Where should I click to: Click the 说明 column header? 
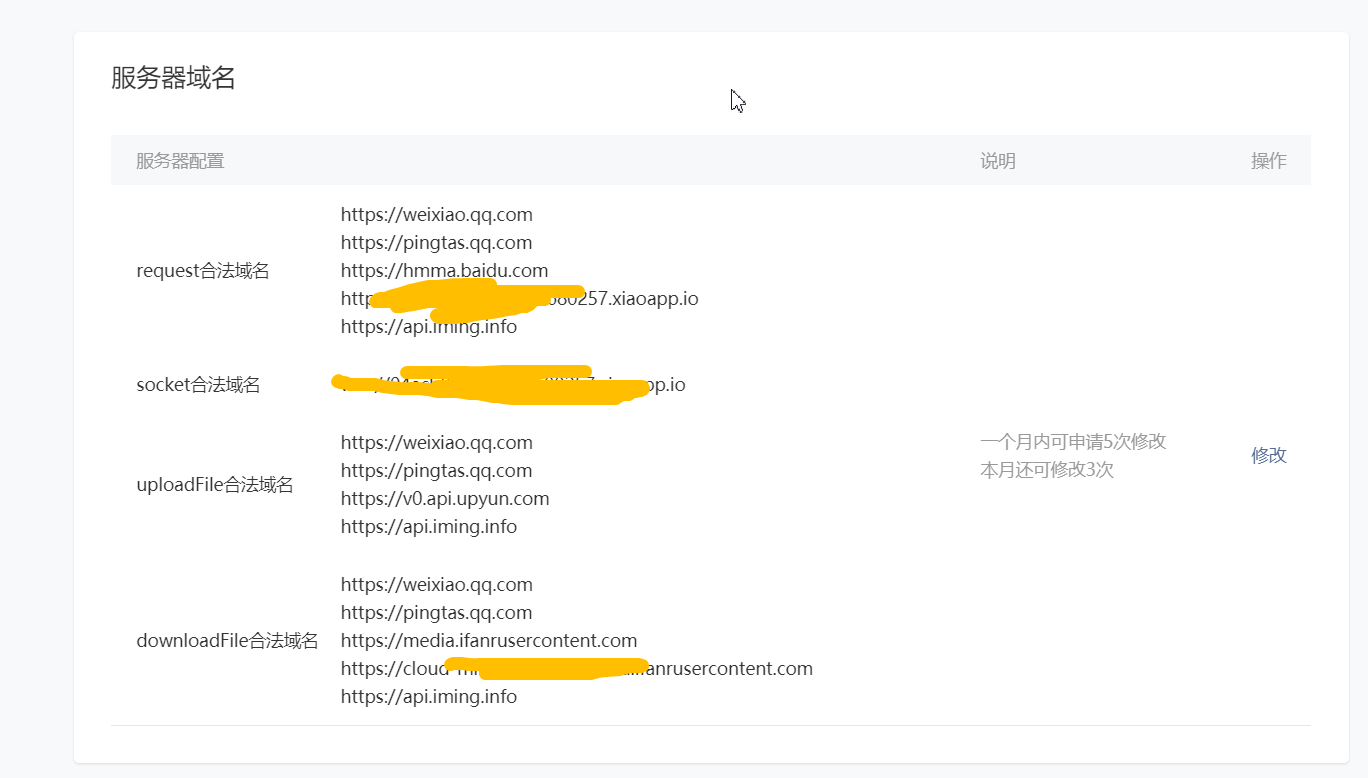pyautogui.click(x=998, y=161)
